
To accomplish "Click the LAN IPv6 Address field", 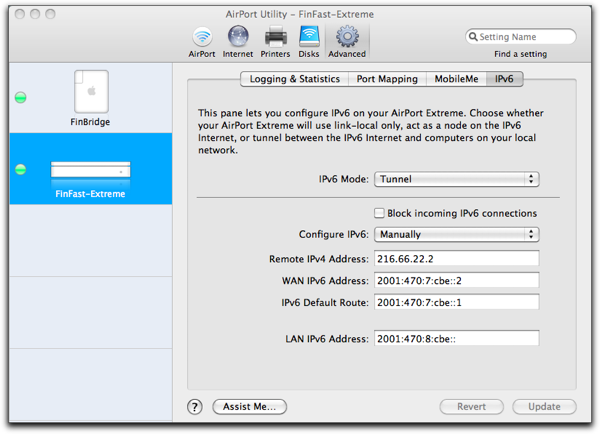I will (457, 339).
